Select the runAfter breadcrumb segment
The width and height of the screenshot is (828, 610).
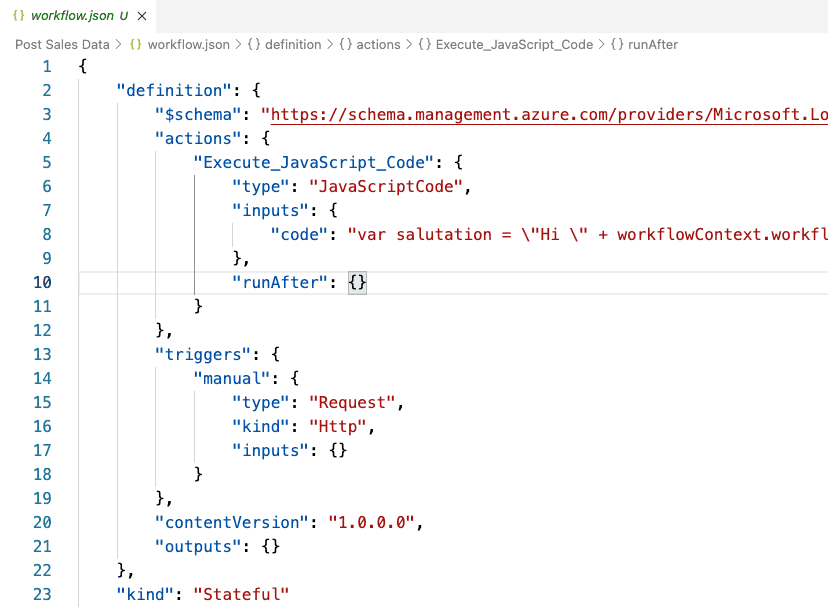[653, 45]
